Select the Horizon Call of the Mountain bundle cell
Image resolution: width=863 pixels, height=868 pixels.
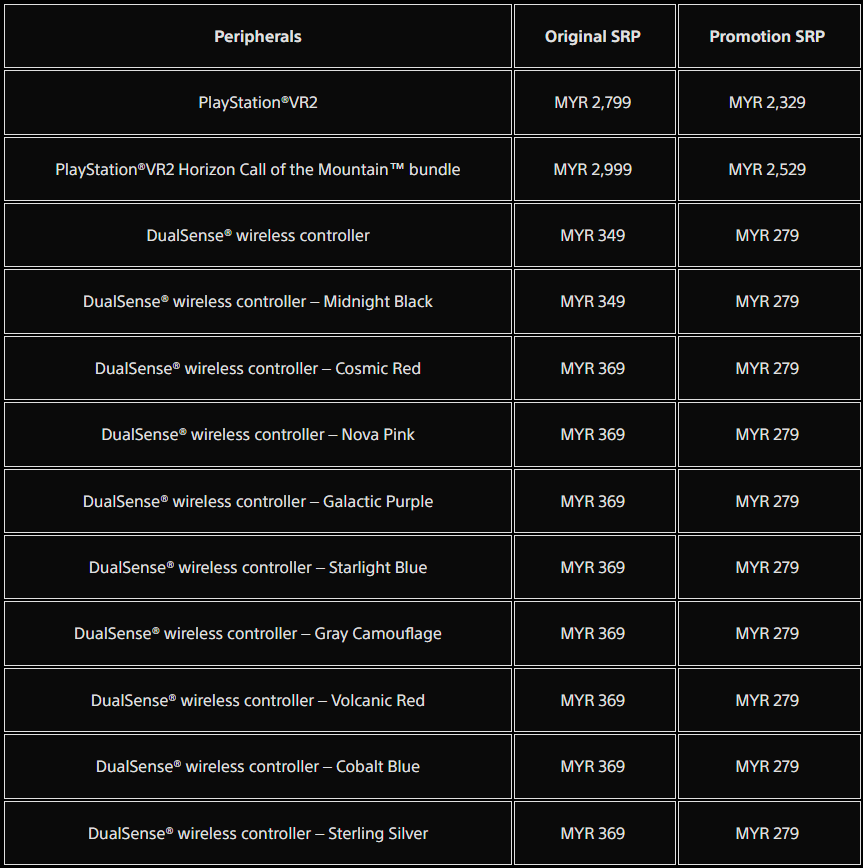[x=257, y=169]
